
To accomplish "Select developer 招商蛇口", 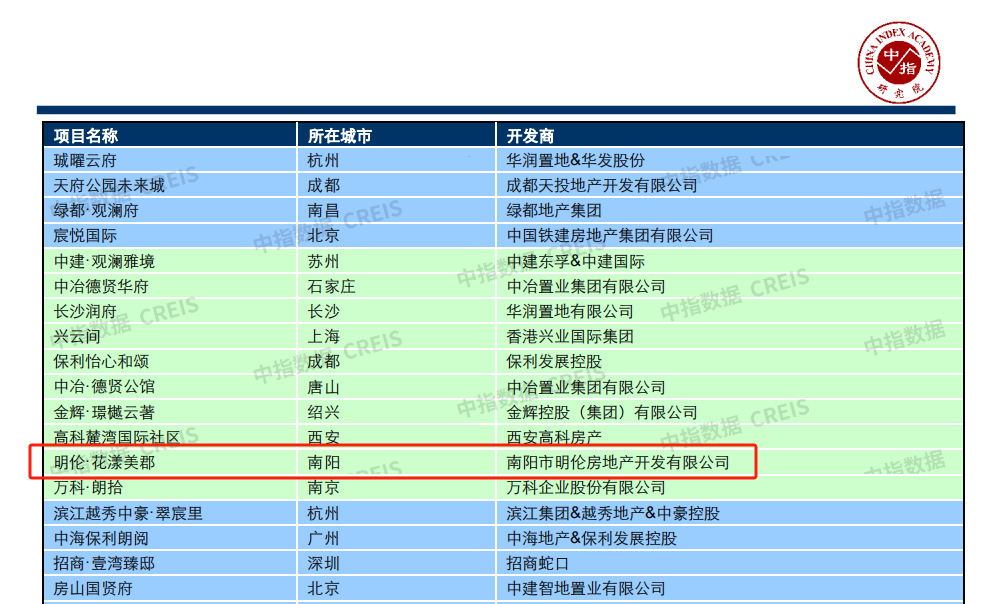I will 538,564.
